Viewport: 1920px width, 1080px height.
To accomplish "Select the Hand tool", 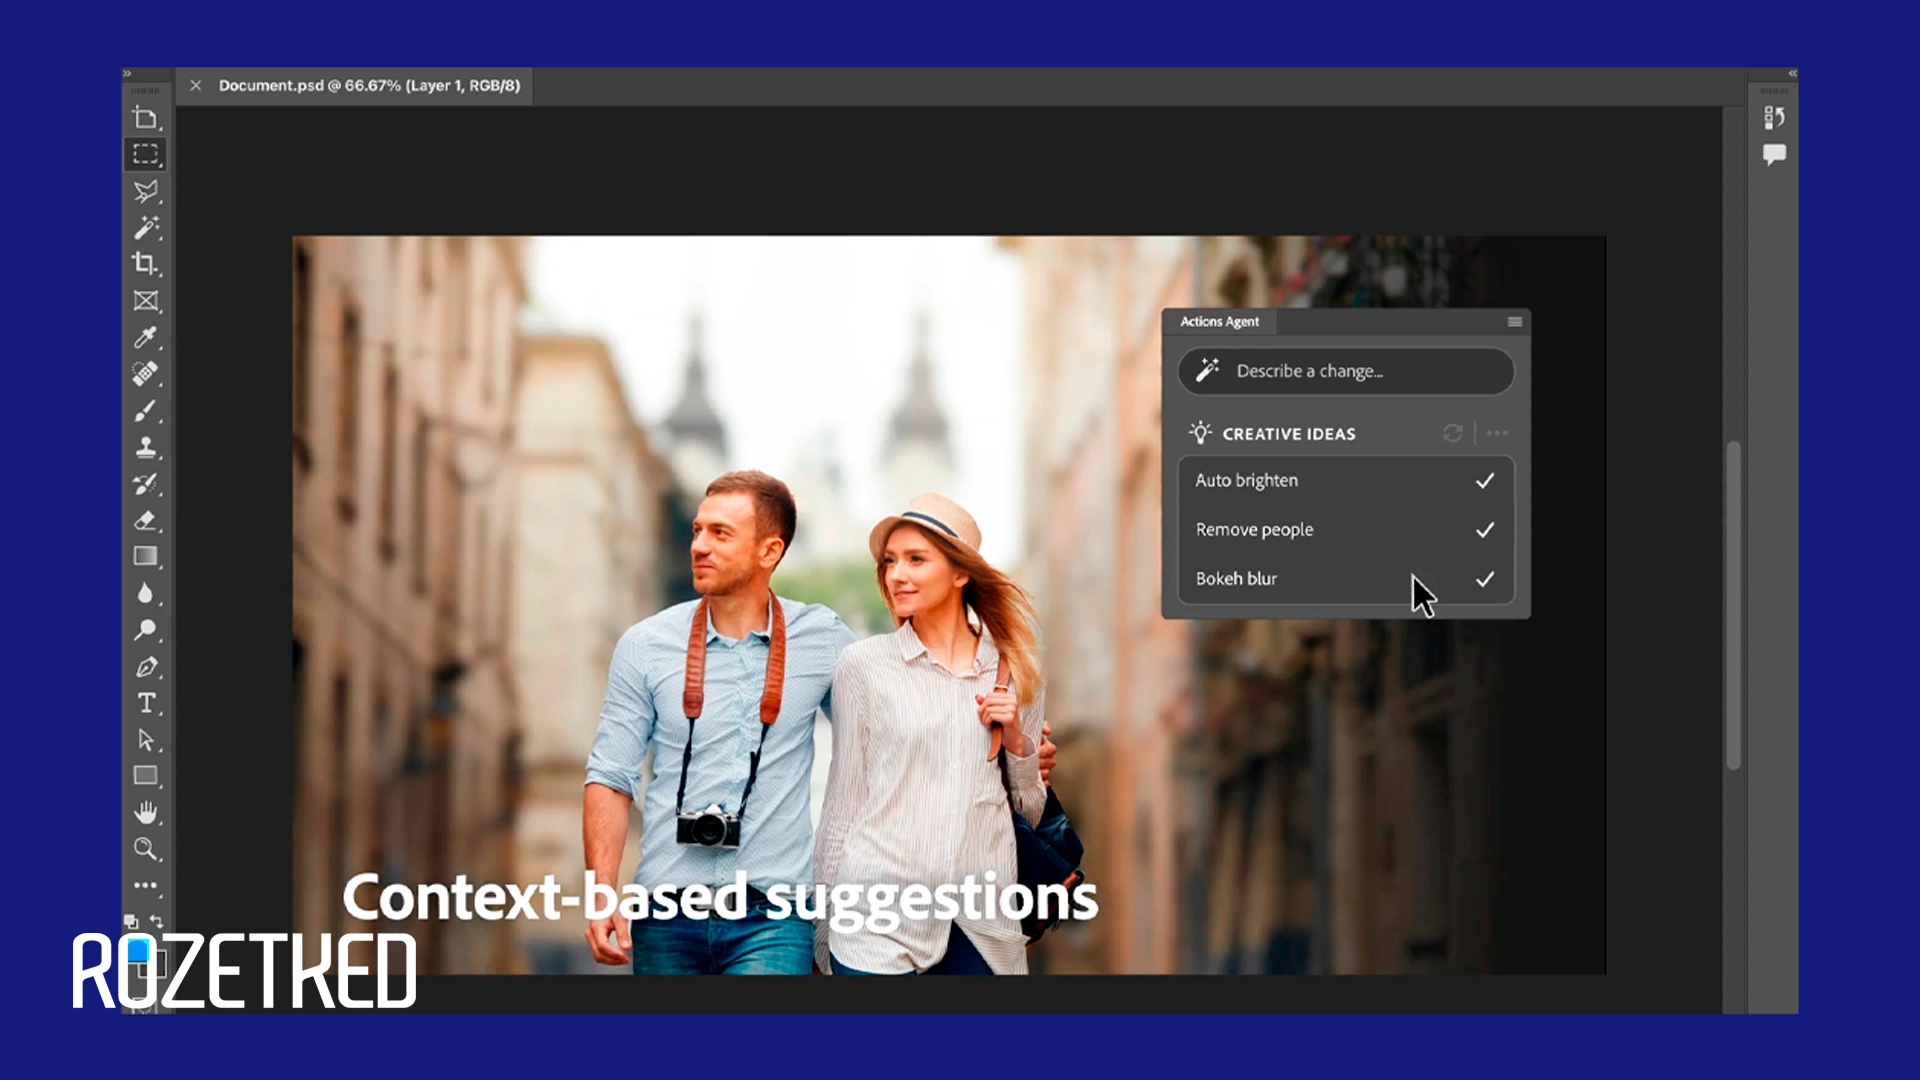I will coord(146,812).
